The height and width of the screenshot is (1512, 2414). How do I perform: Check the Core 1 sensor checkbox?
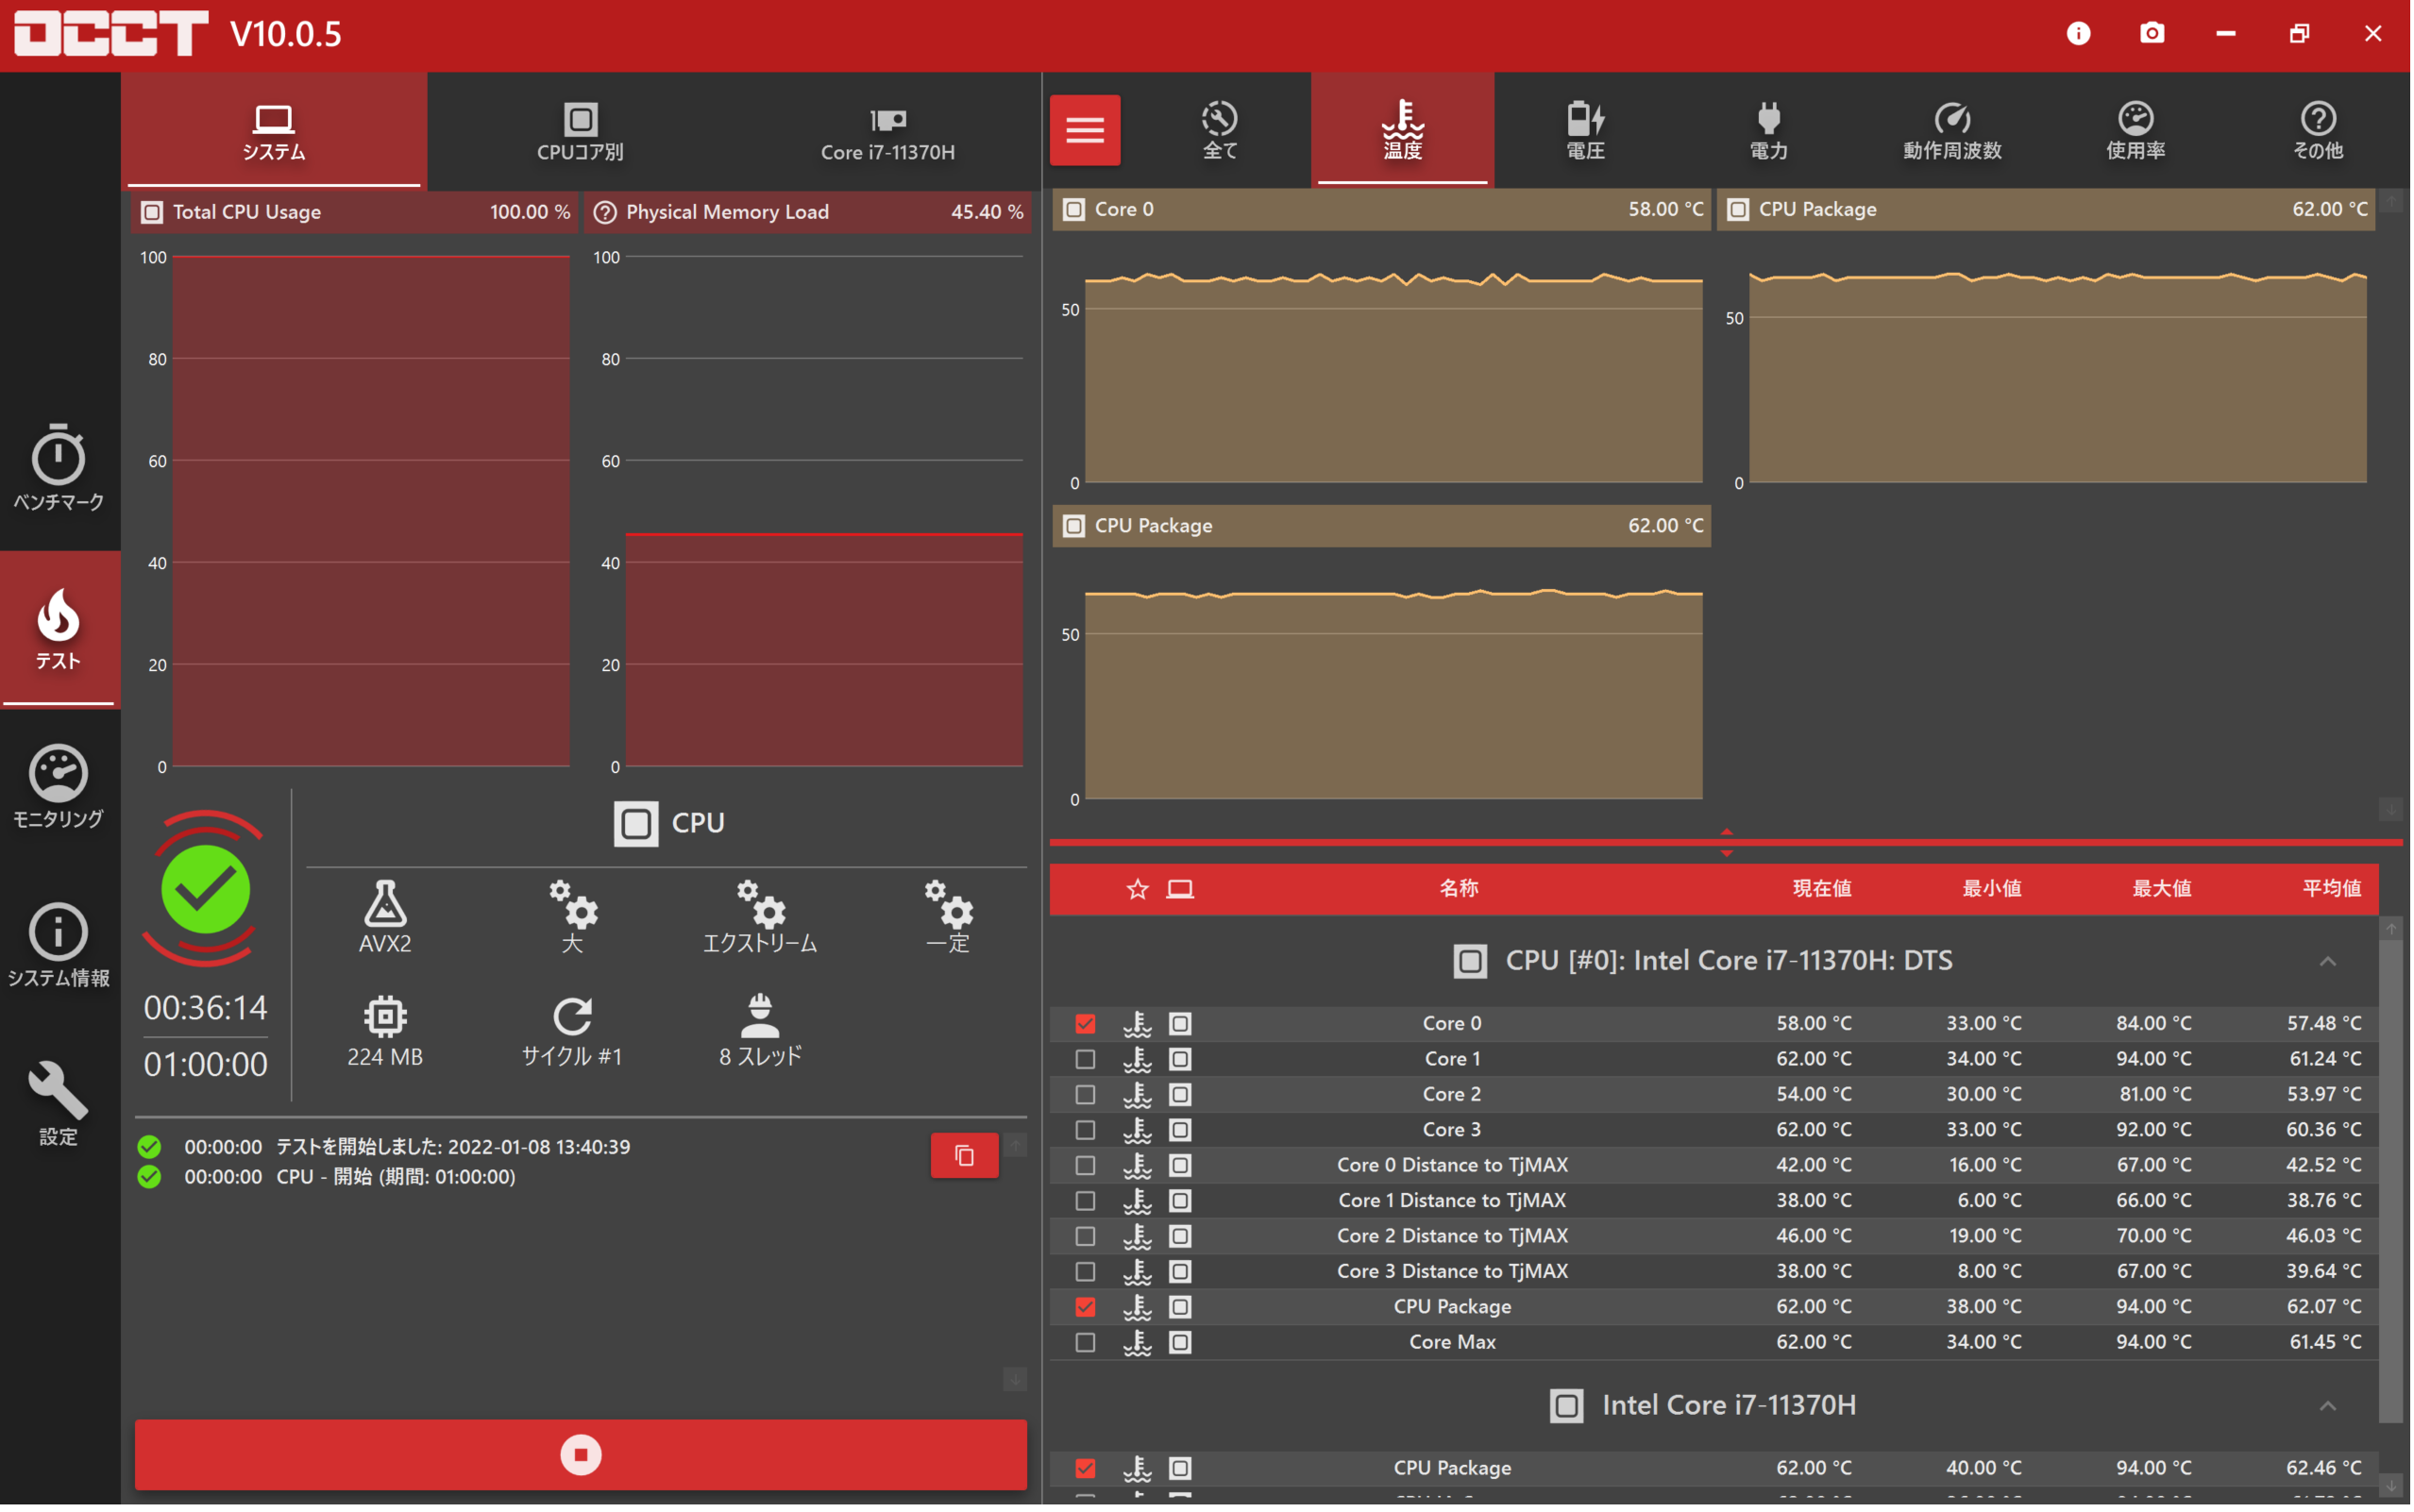point(1086,1060)
